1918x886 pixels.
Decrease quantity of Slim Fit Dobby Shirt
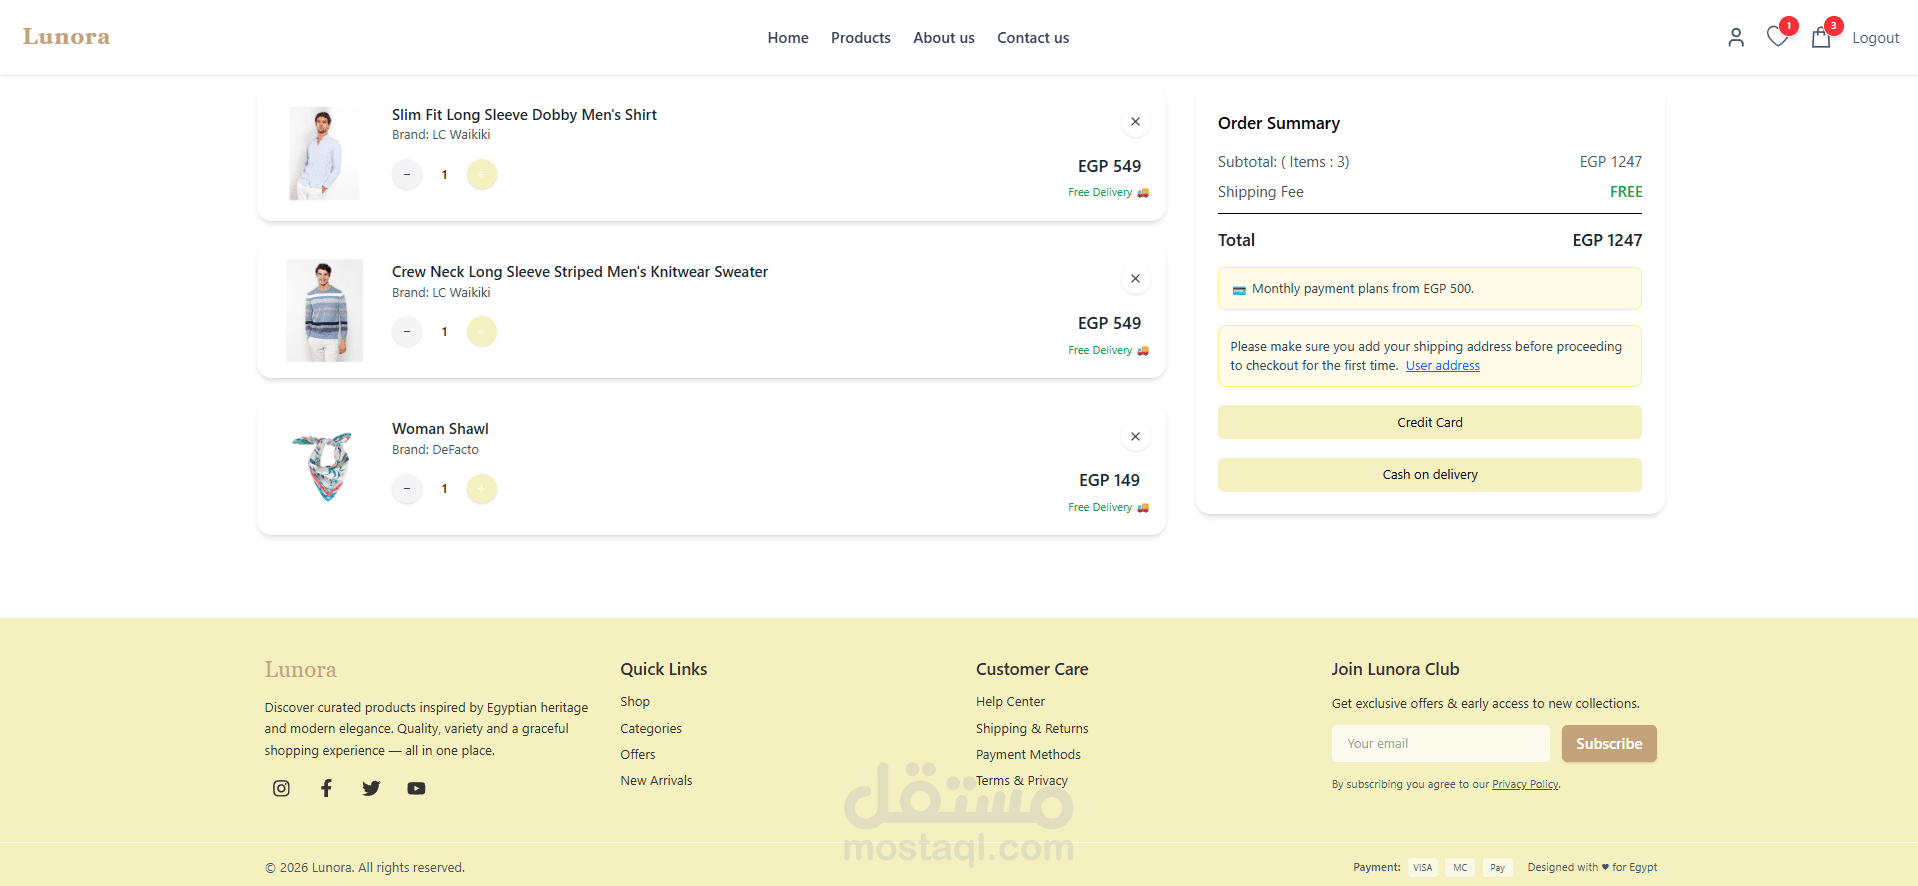pyautogui.click(x=407, y=175)
